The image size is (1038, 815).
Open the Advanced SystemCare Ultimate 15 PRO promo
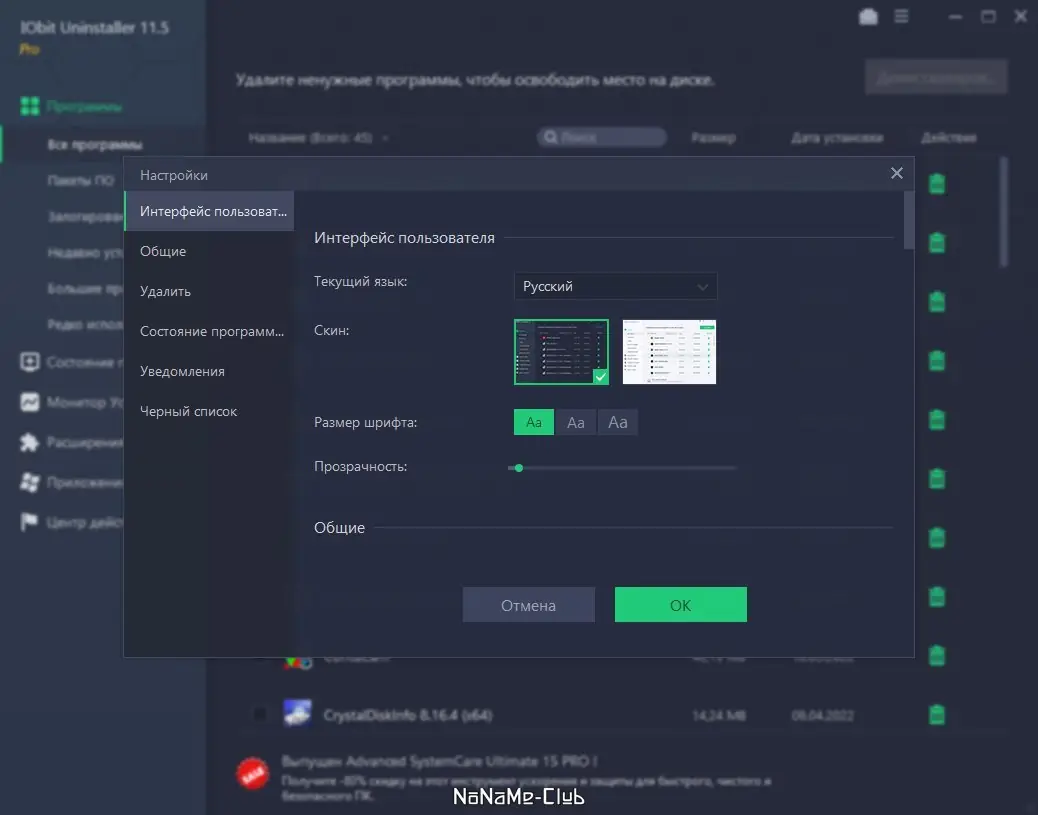pos(440,761)
